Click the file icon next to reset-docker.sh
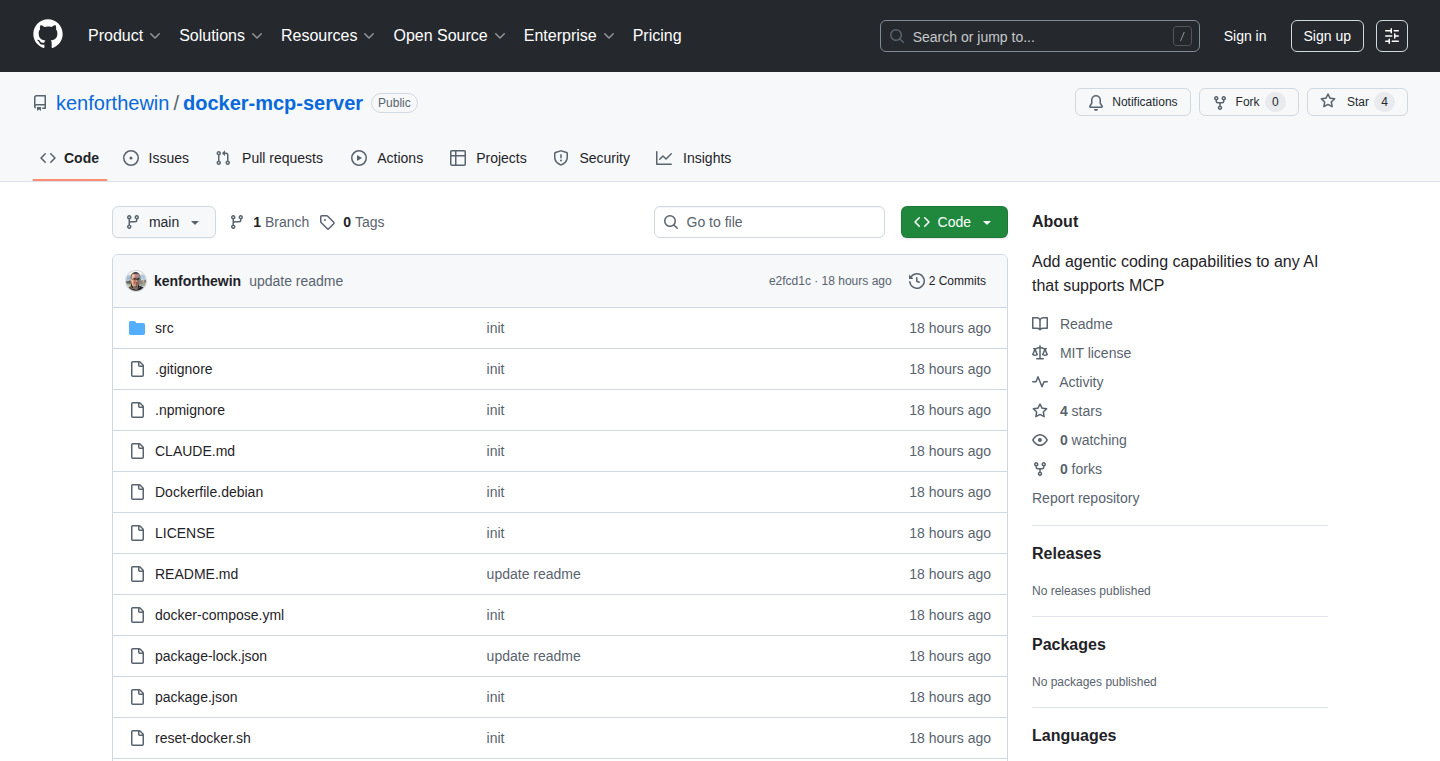The height and width of the screenshot is (761, 1440). [137, 738]
